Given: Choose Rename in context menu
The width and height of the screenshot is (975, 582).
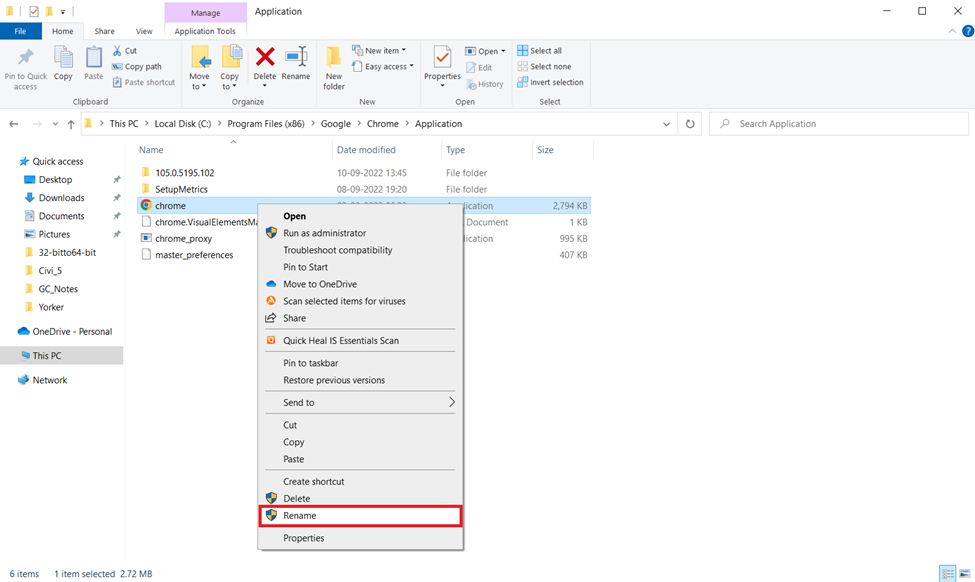Looking at the screenshot, I should click(300, 516).
